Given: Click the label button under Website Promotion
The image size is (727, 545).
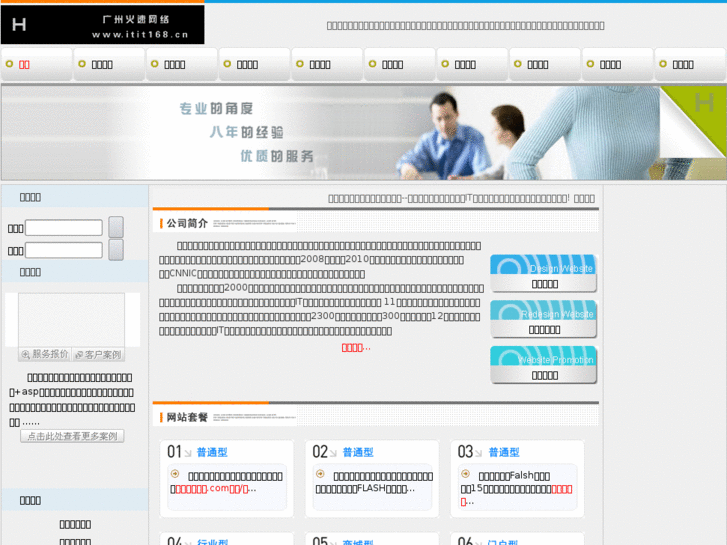Looking at the screenshot, I should point(544,375).
